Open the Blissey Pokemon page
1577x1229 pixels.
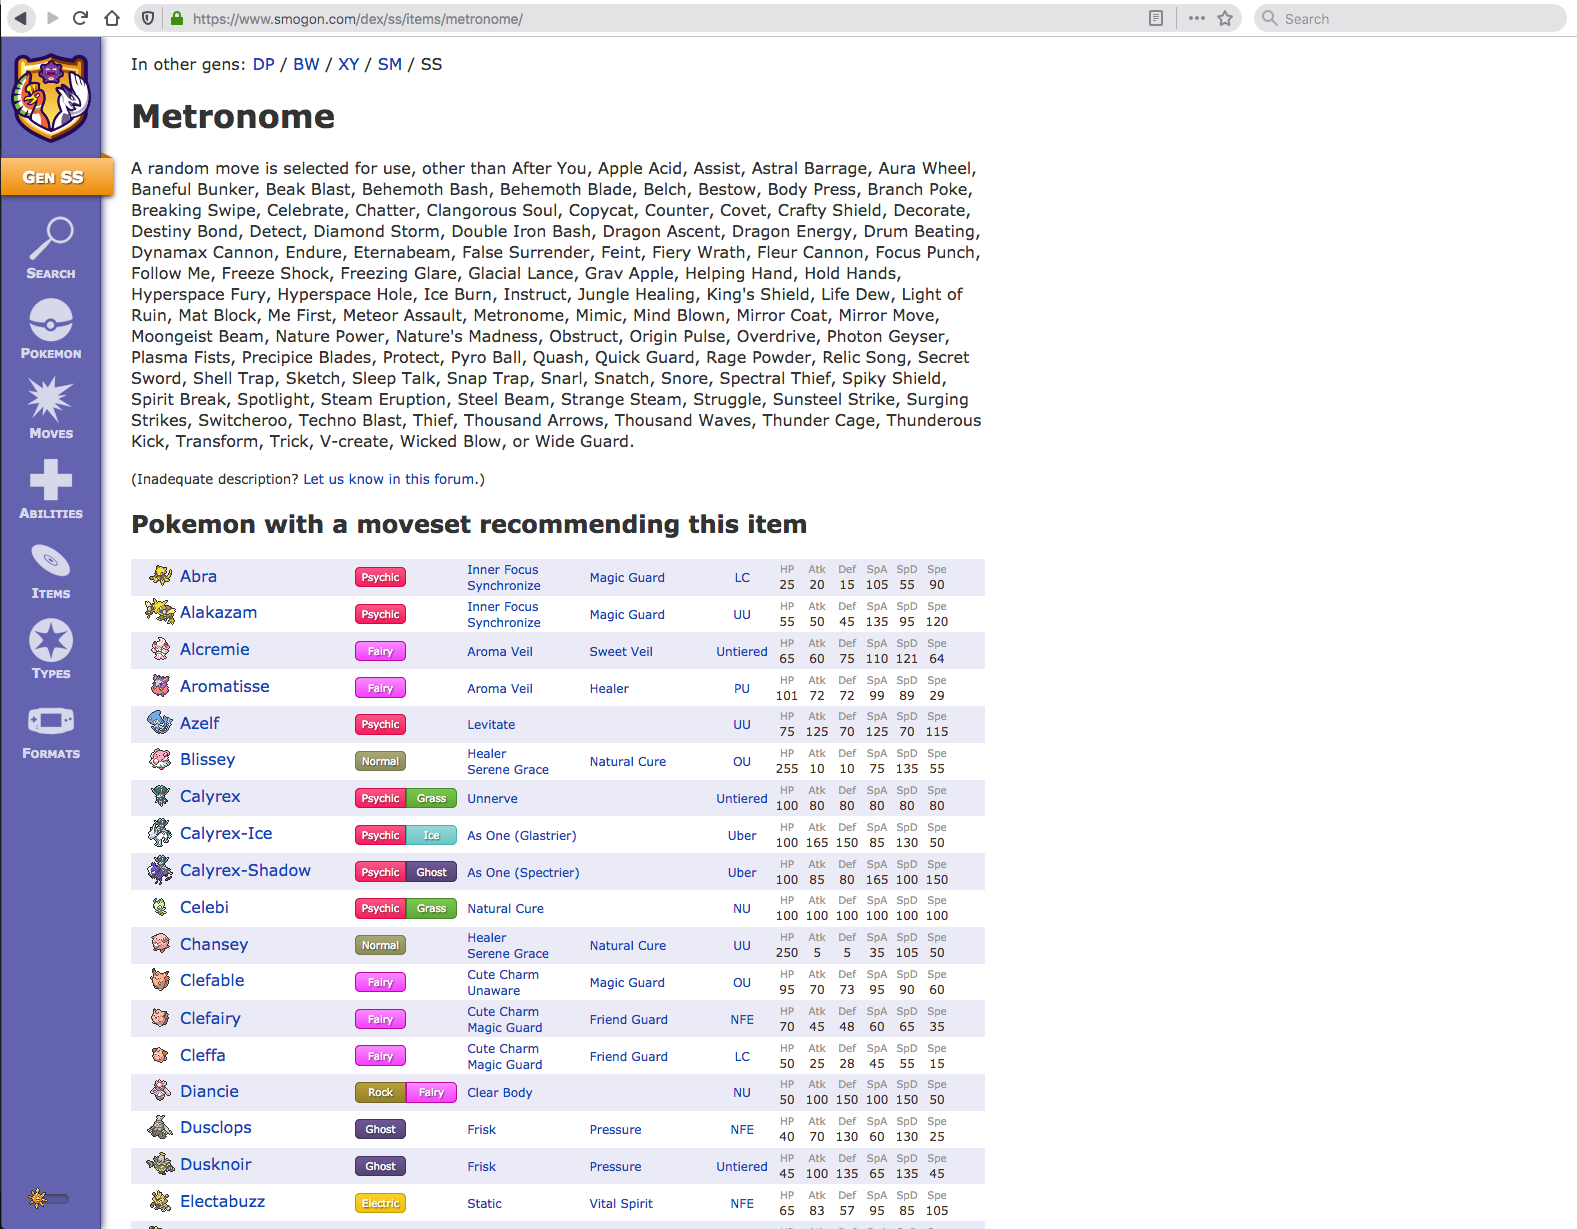pyautogui.click(x=208, y=759)
